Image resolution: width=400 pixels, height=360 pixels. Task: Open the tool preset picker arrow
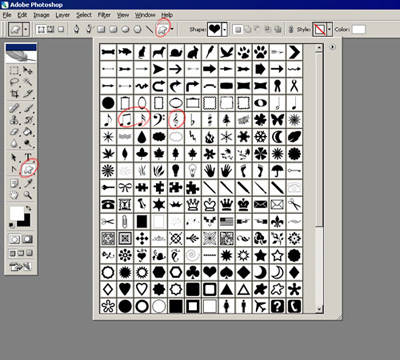point(26,29)
